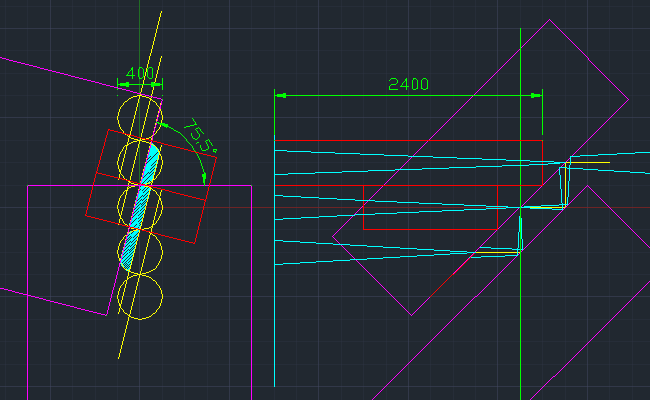Select the 75.5° angle dimension text
The height and width of the screenshot is (400, 650).
tap(200, 136)
